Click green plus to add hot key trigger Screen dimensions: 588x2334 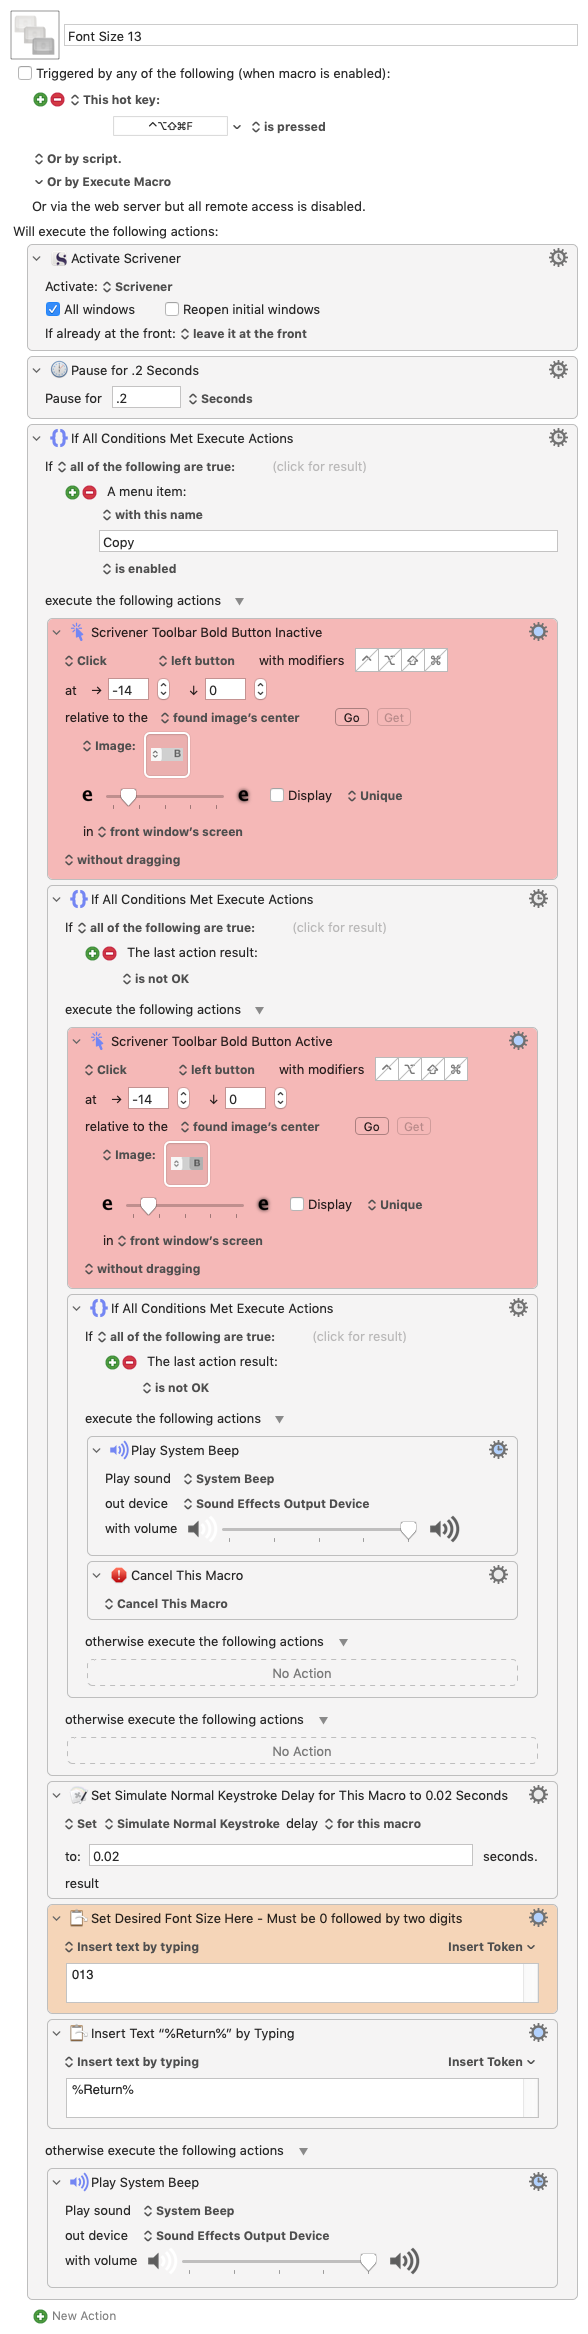40,100
